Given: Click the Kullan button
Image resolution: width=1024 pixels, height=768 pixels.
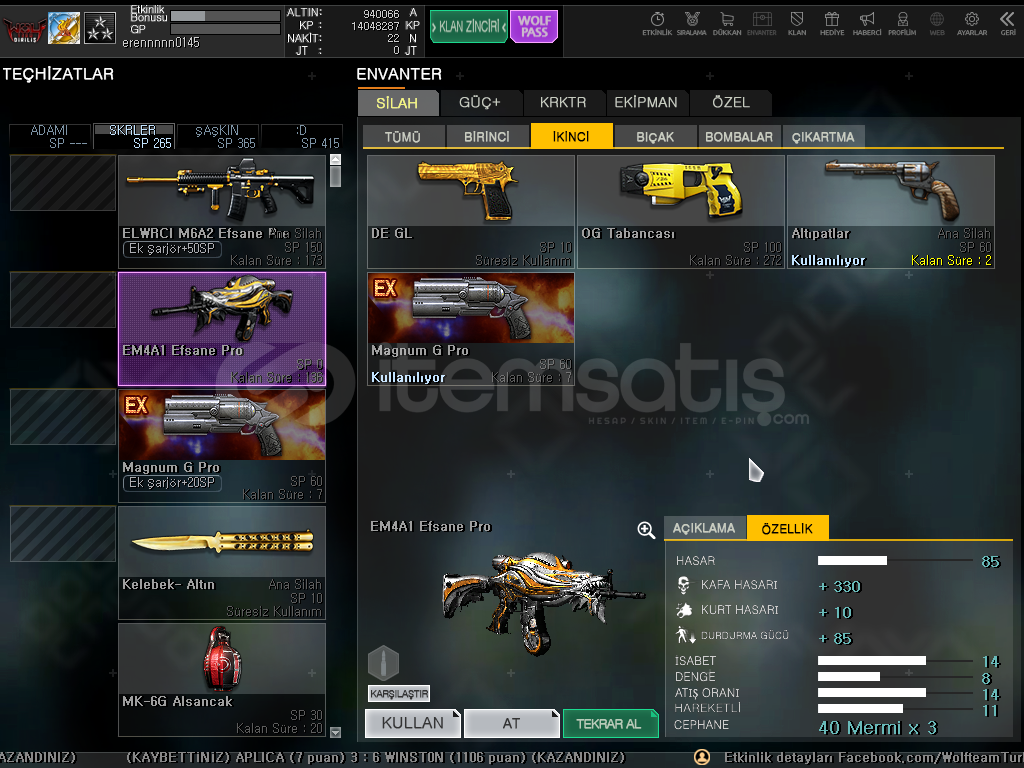Looking at the screenshot, I should tap(413, 723).
